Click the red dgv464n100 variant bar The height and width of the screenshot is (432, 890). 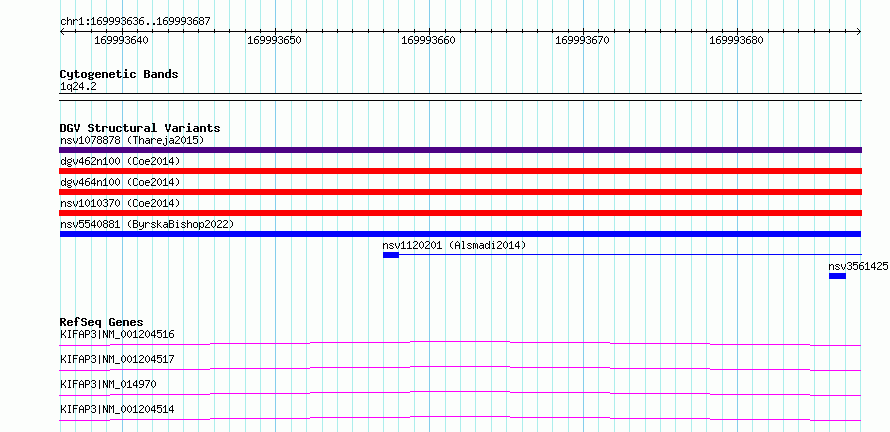click(460, 192)
